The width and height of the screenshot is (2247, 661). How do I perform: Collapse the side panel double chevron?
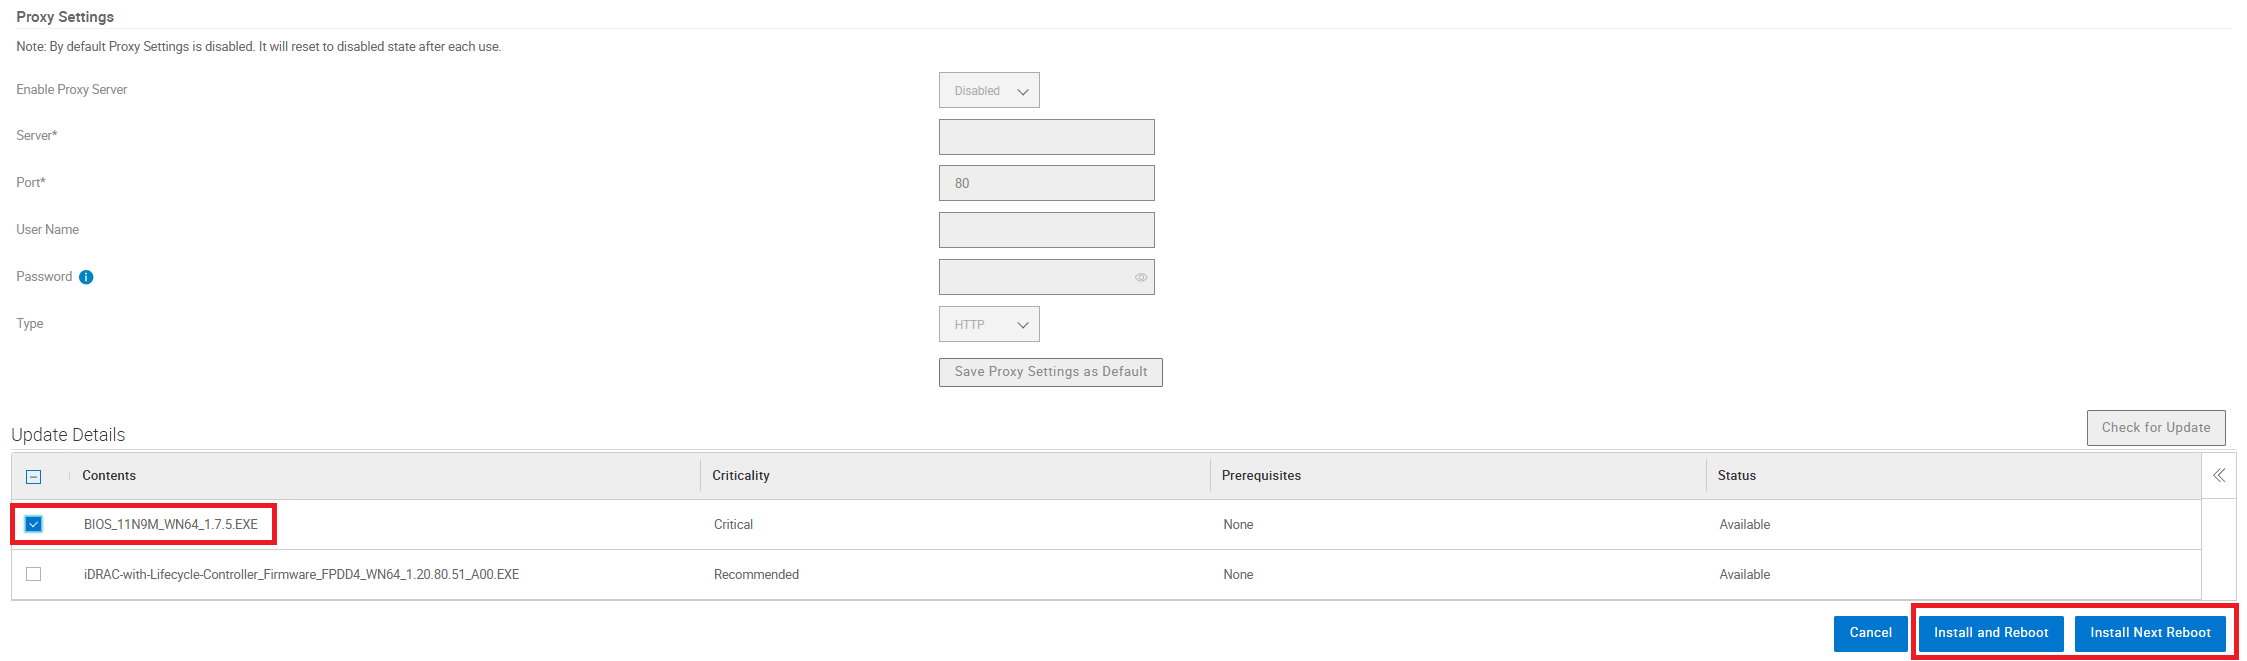2219,475
